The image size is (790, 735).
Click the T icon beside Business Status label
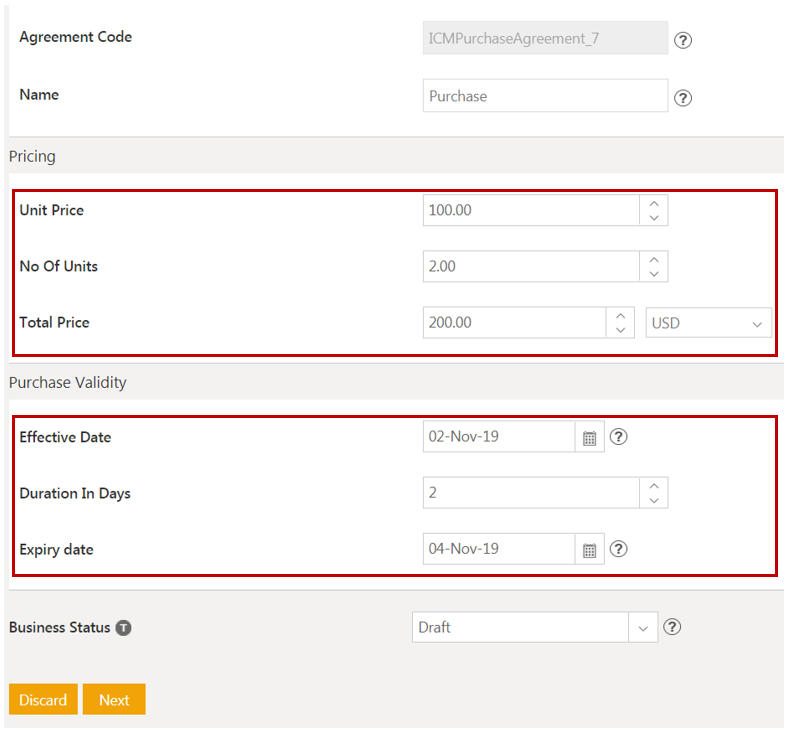[123, 628]
